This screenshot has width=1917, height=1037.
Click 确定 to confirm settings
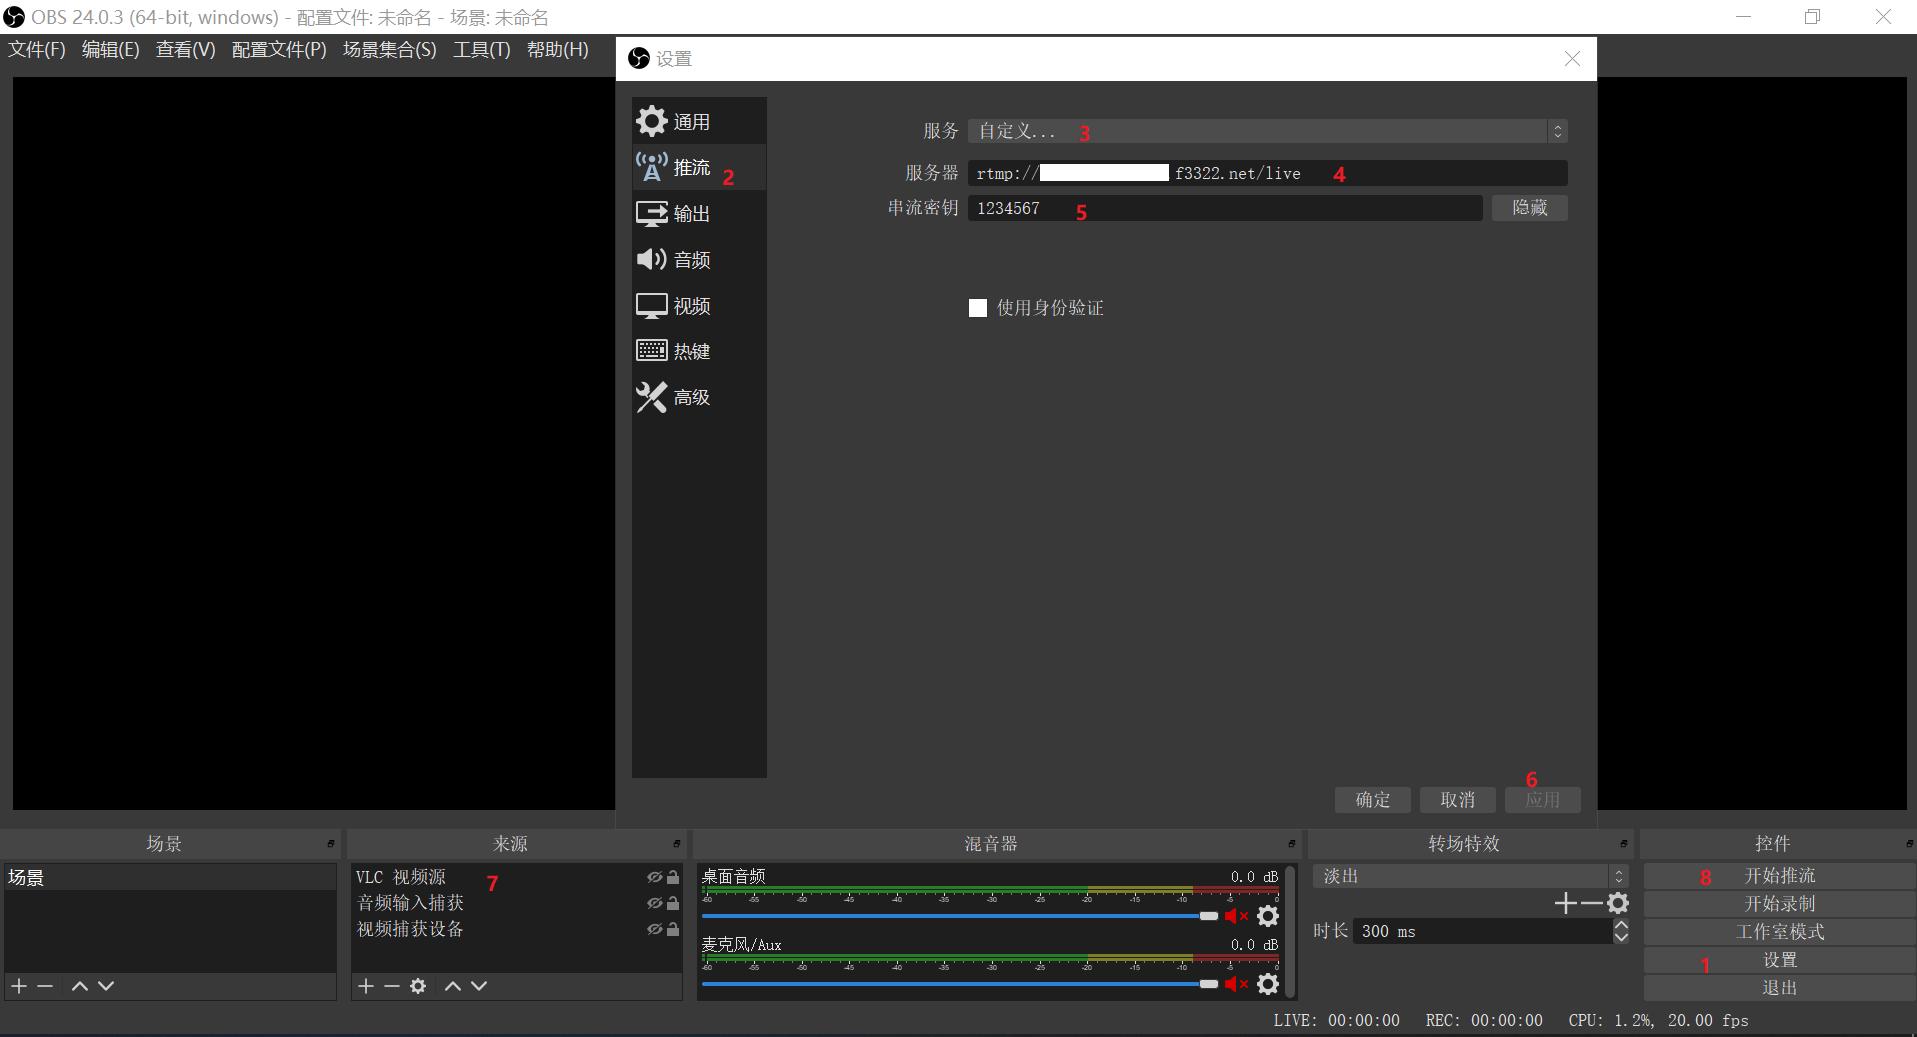click(1372, 800)
